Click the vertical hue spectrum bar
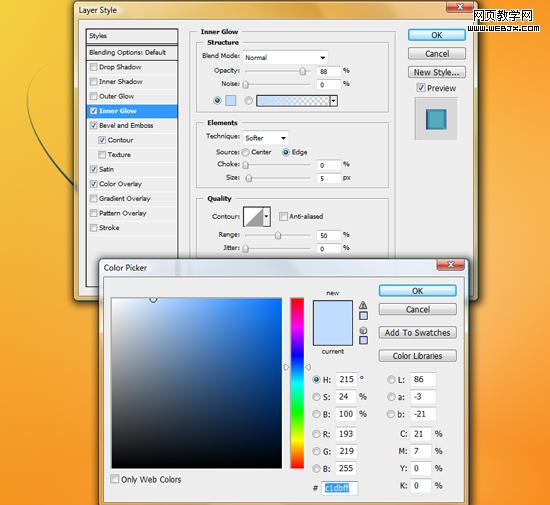The image size is (550, 505). point(297,383)
